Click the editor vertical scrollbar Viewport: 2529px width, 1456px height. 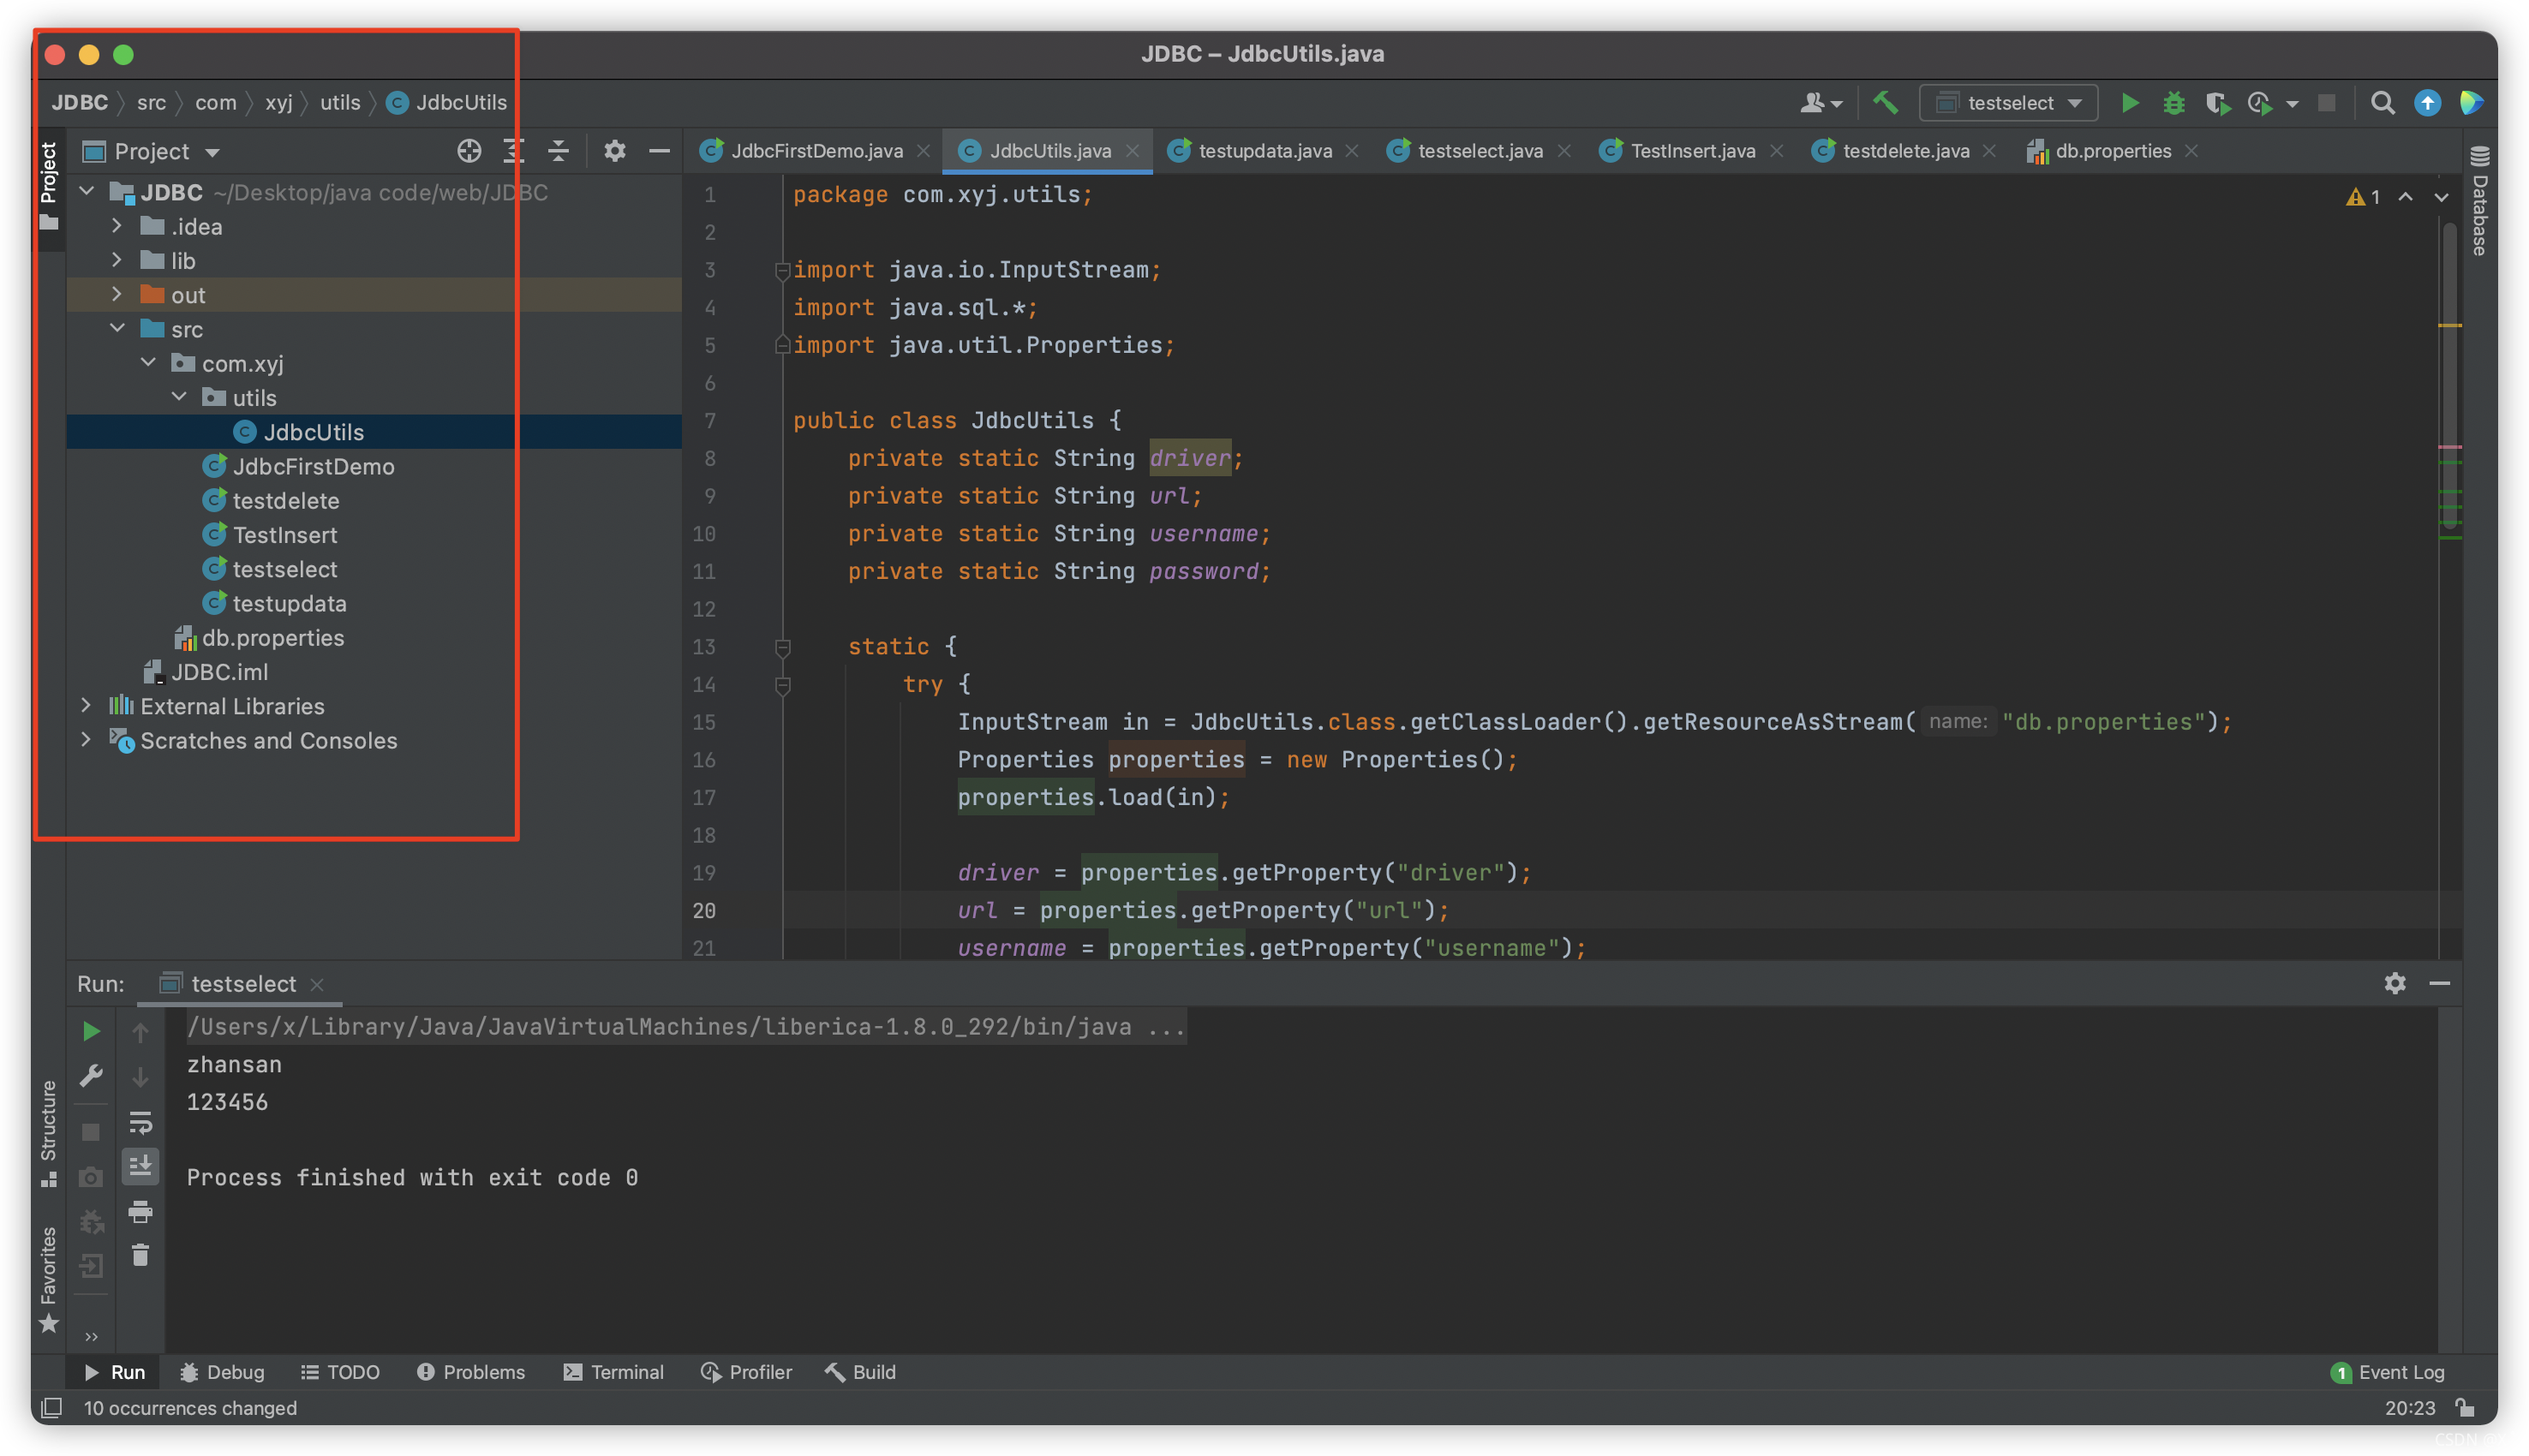click(2449, 380)
